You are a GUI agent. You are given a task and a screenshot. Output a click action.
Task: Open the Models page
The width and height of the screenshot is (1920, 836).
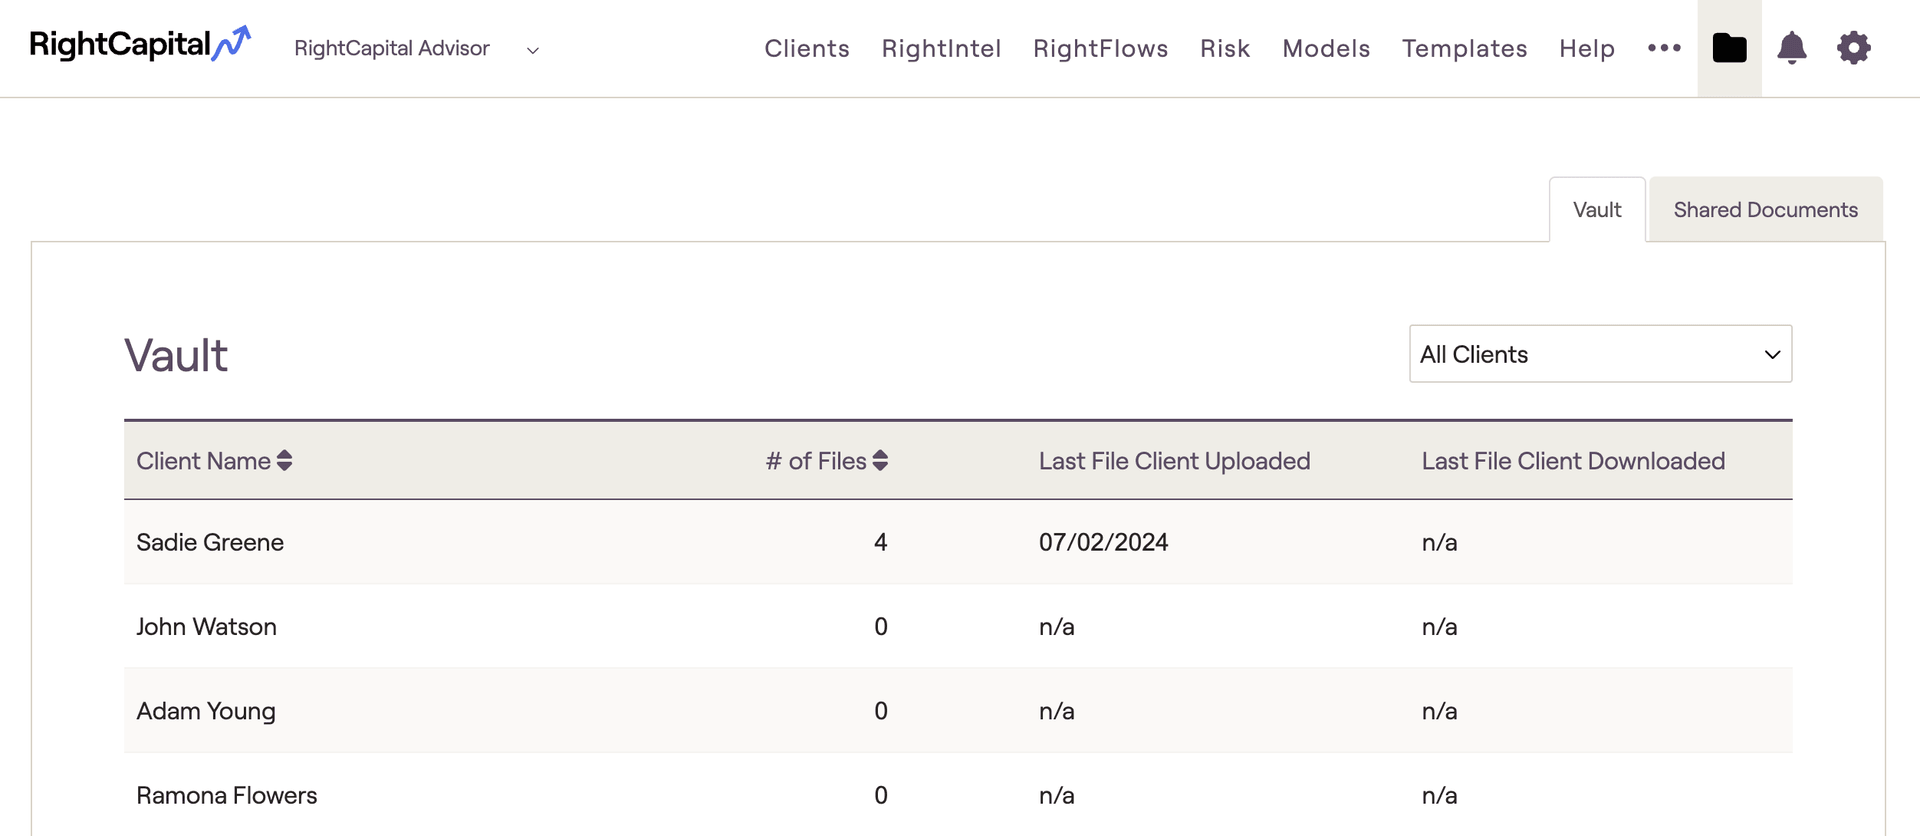coord(1326,49)
